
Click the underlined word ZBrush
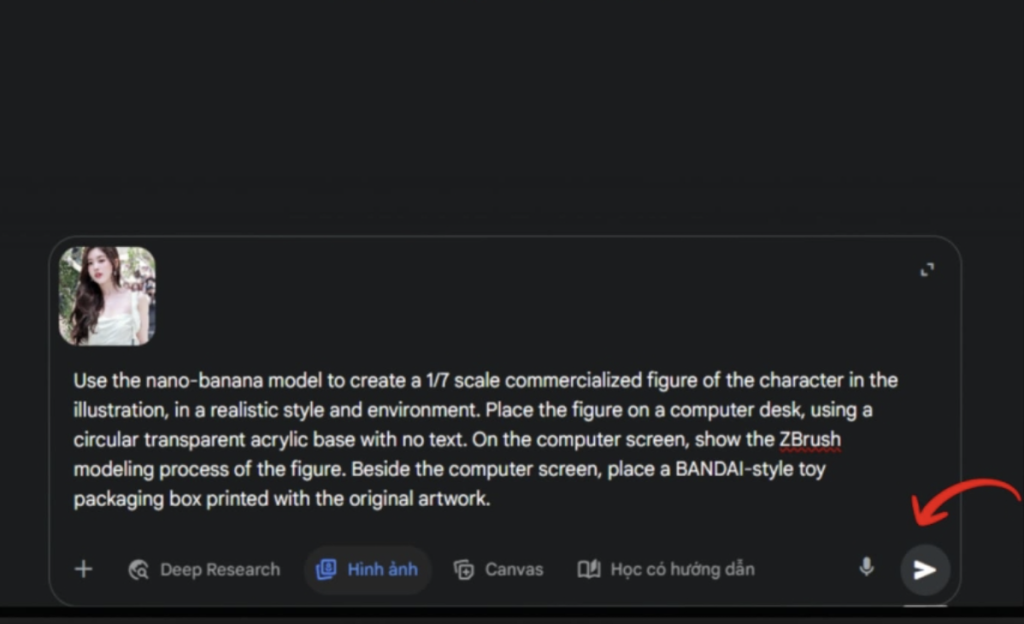coord(809,440)
